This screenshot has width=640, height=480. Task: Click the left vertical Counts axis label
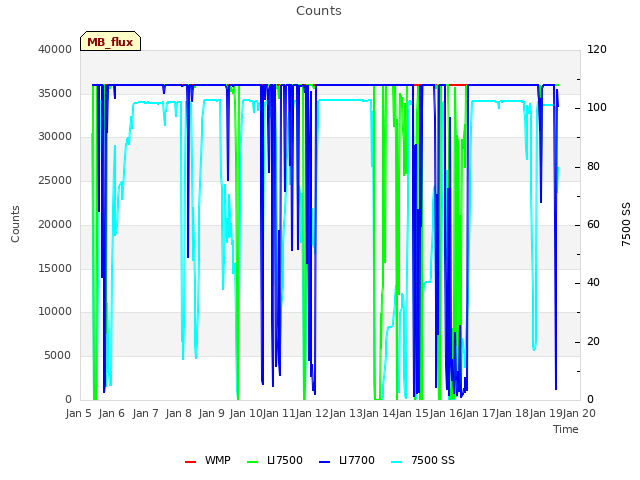pos(15,224)
